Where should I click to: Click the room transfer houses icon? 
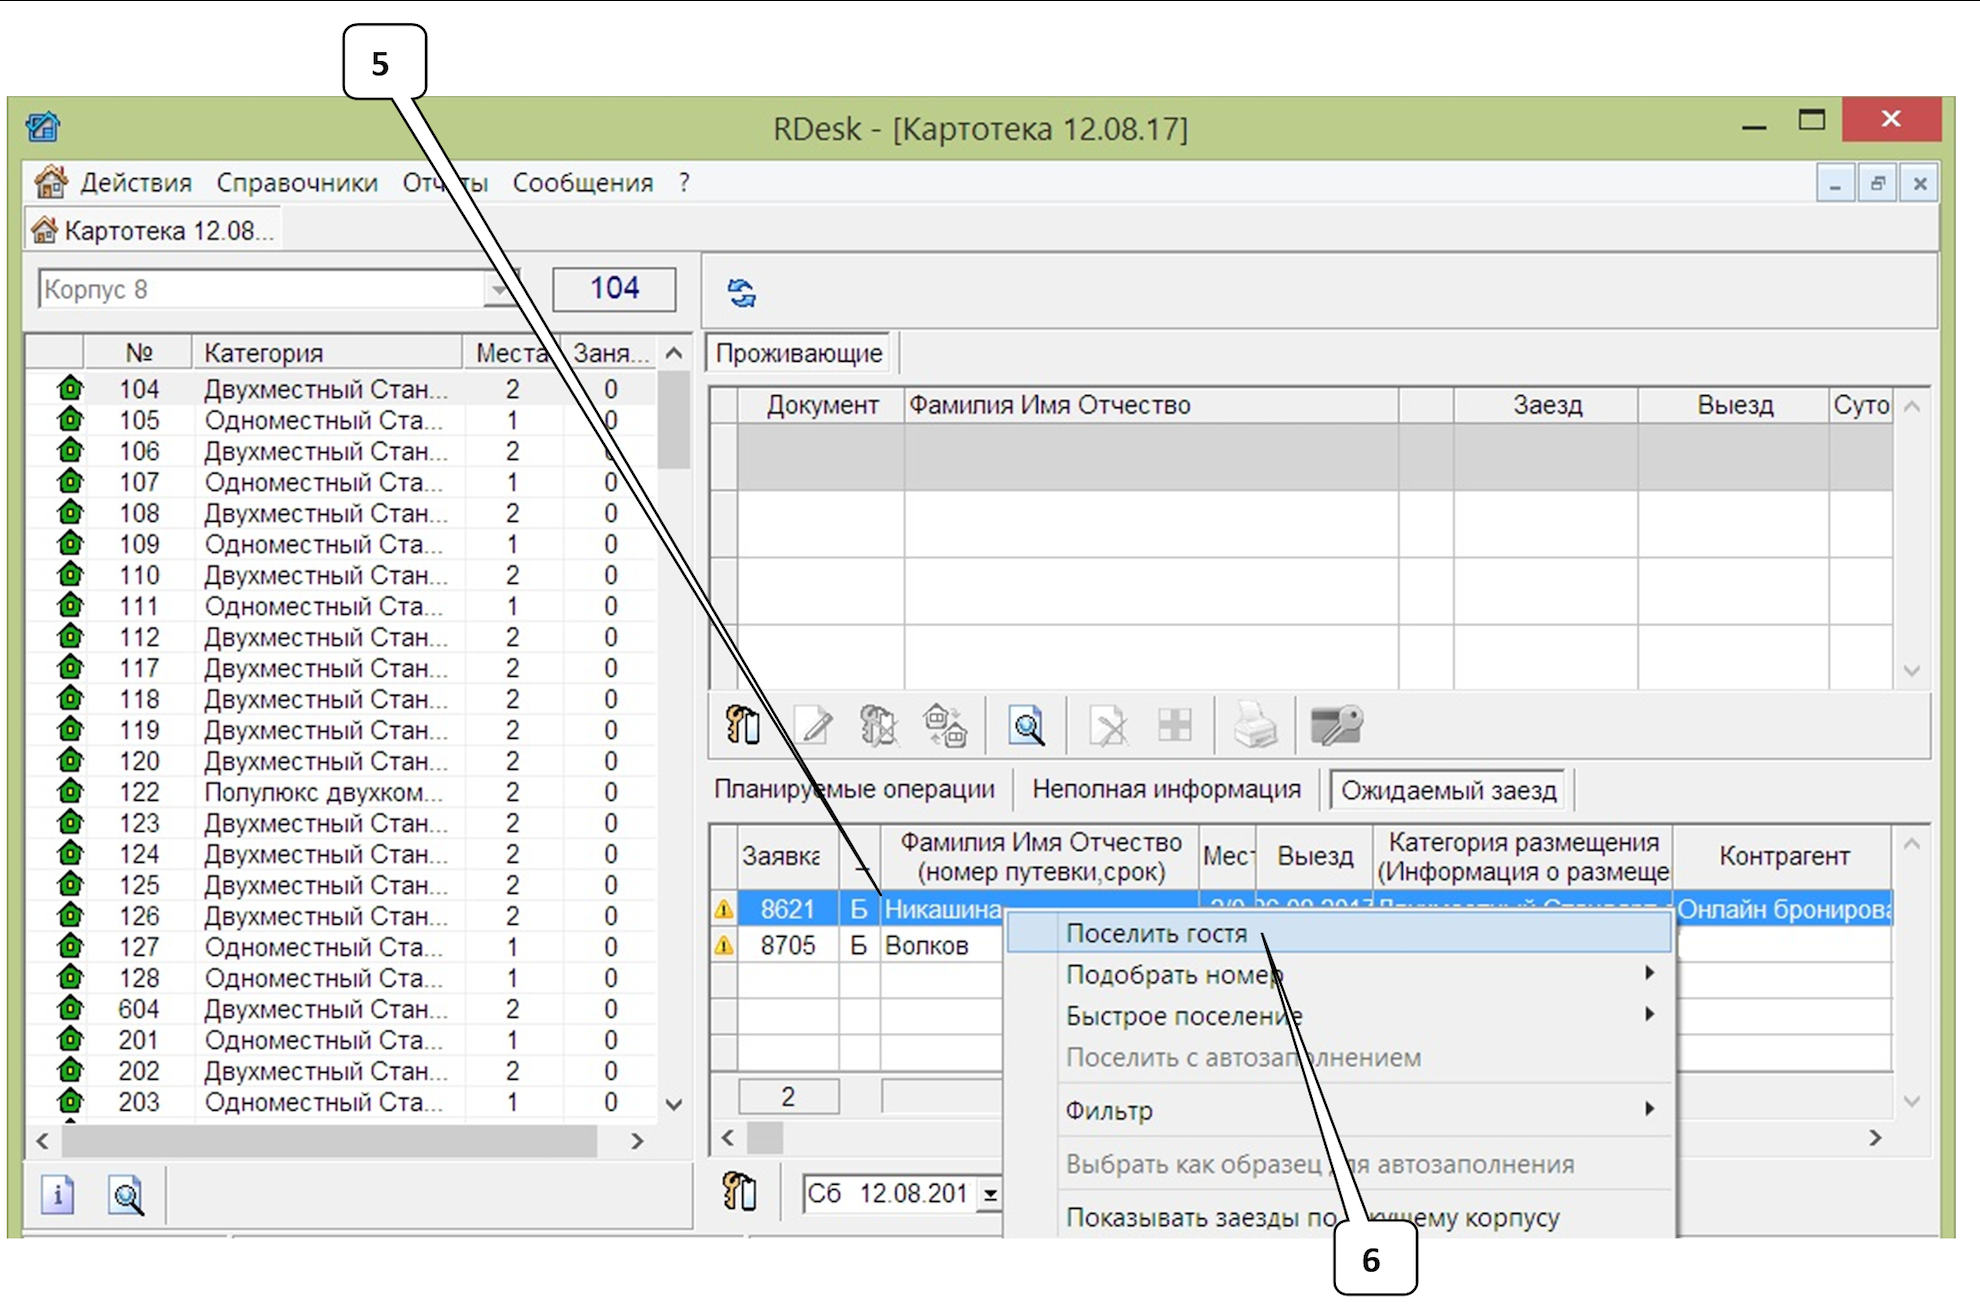pos(944,724)
